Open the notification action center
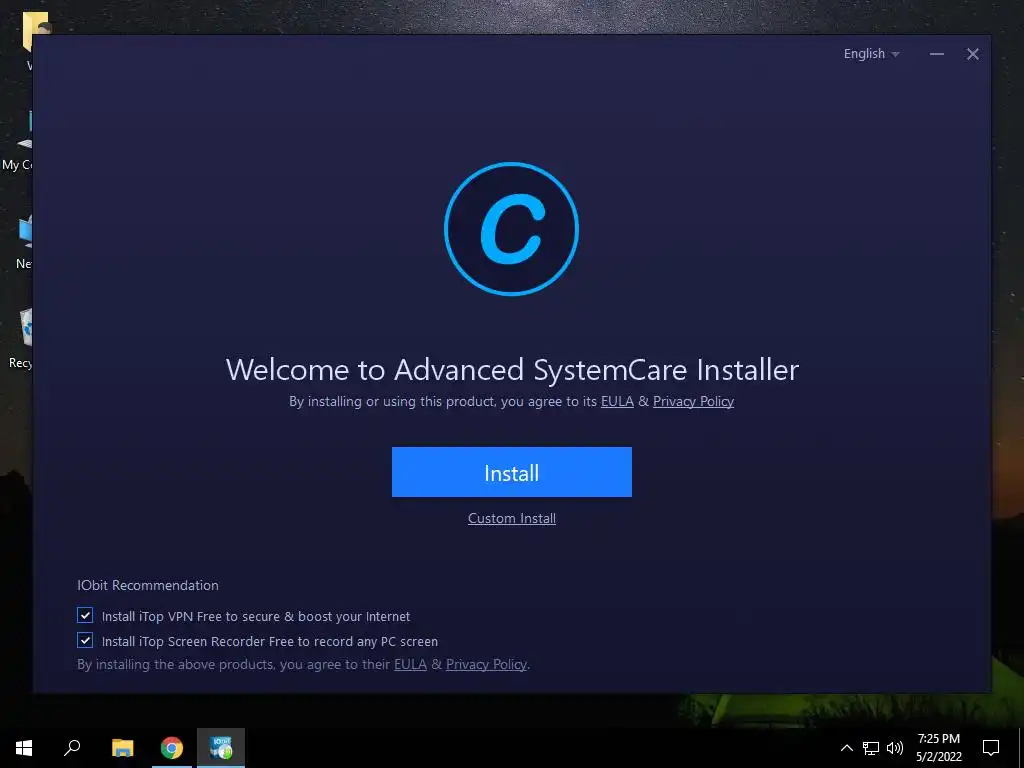Viewport: 1024px width, 768px height. click(991, 748)
